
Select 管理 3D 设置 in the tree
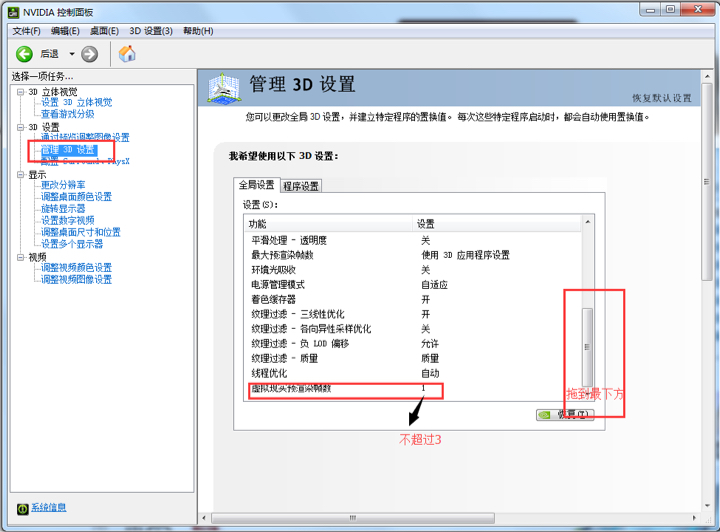[x=68, y=150]
